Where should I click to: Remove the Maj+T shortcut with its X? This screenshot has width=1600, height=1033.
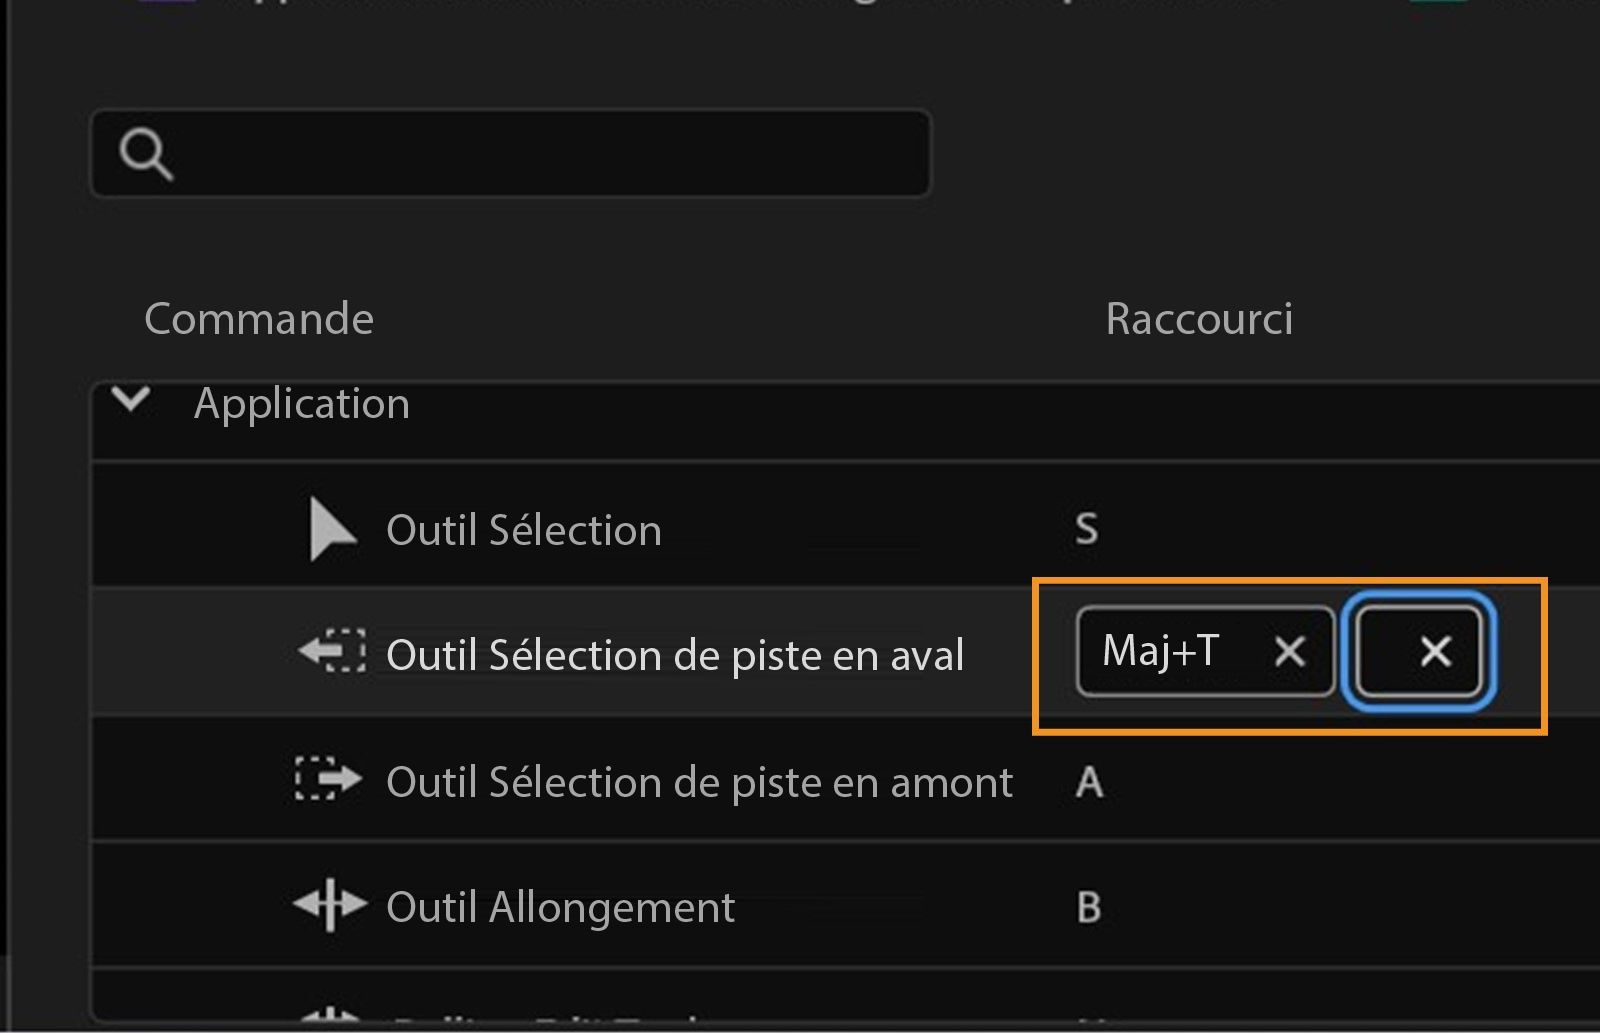(x=1290, y=652)
